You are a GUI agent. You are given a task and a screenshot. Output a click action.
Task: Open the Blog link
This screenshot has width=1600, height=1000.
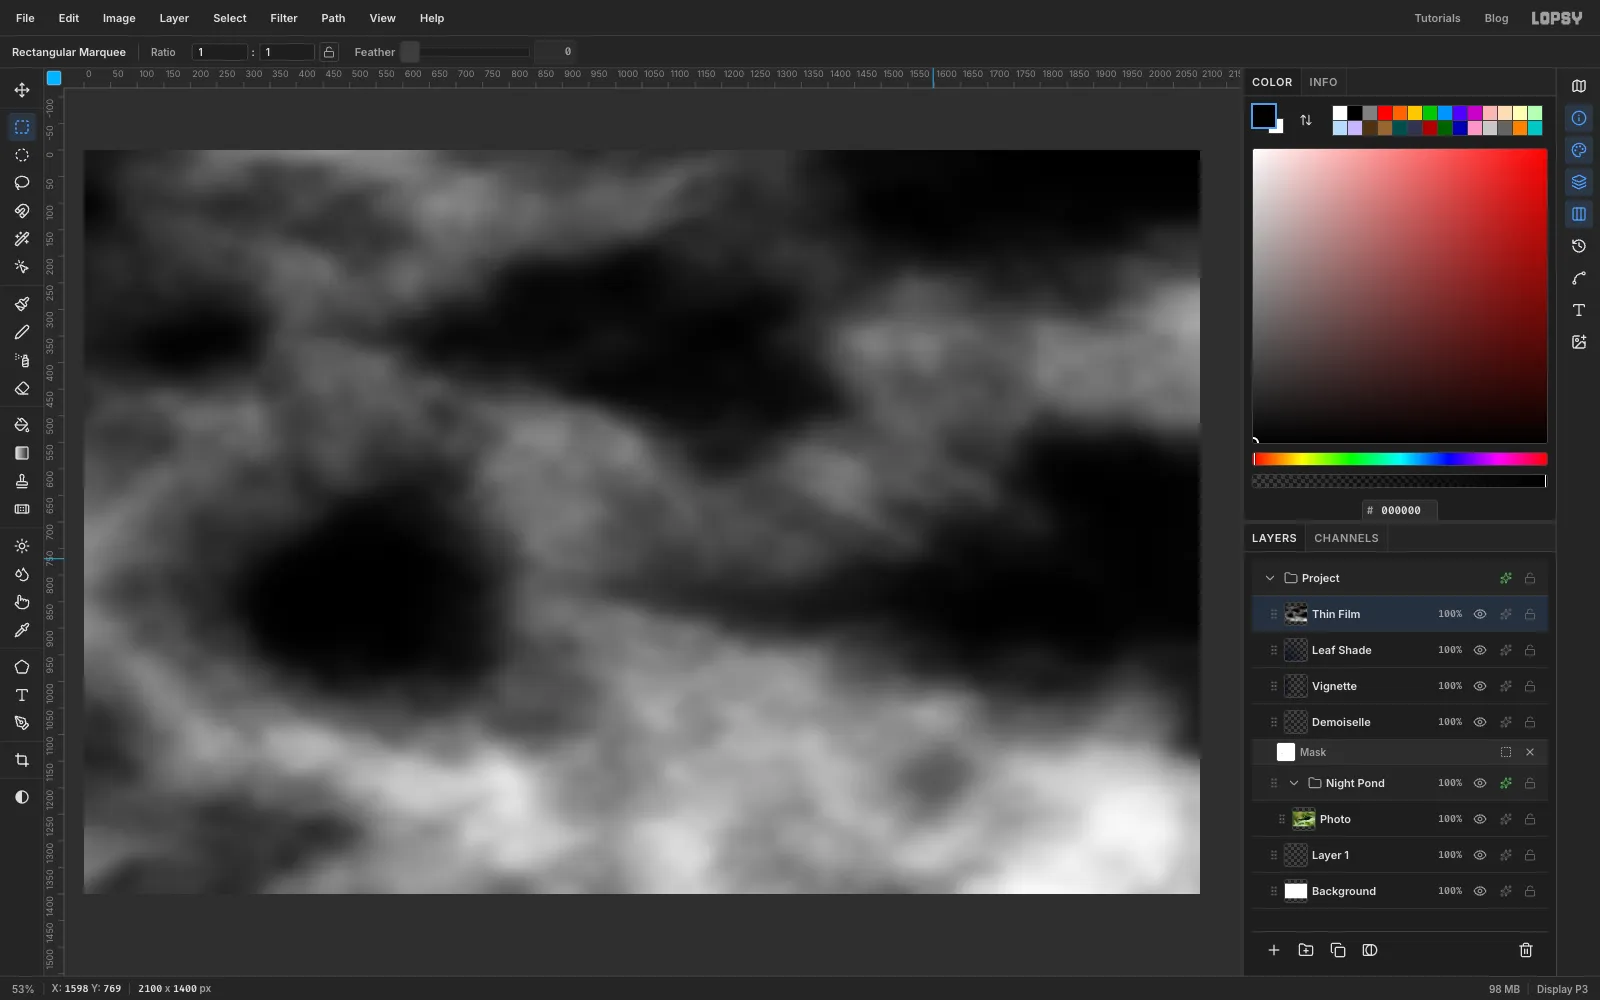tap(1496, 18)
